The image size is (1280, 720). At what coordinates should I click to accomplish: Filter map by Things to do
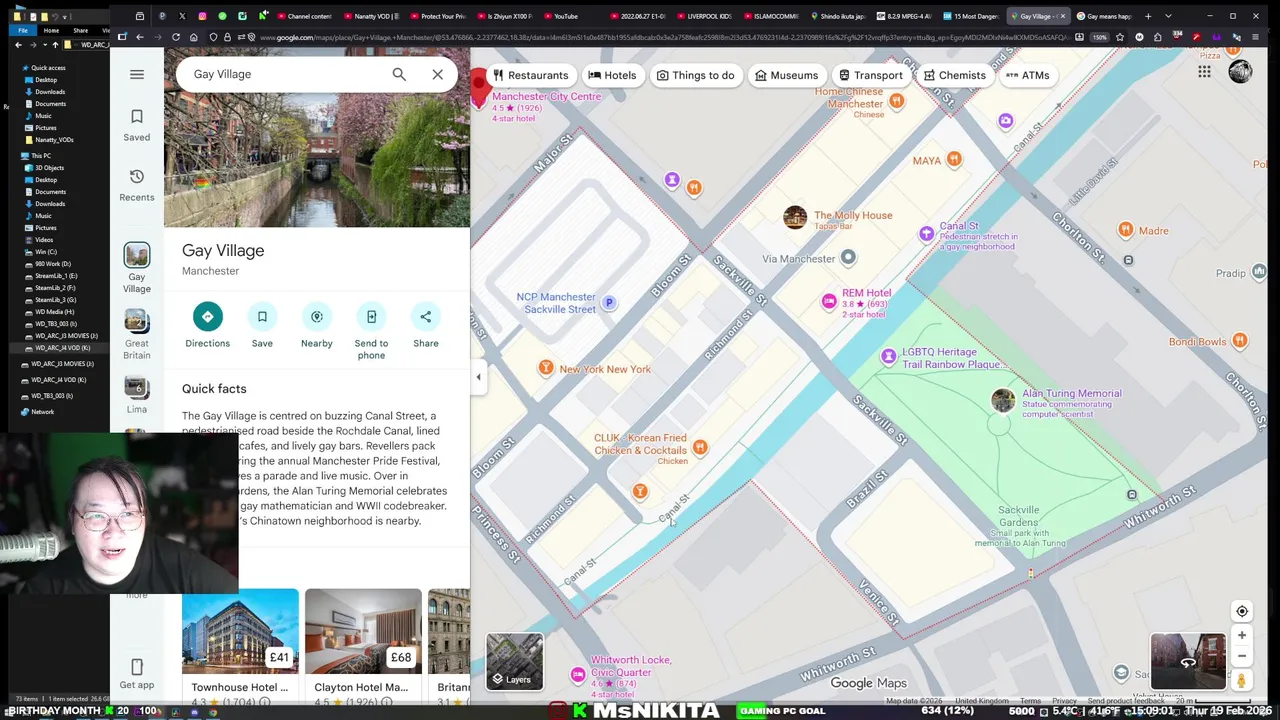tap(695, 75)
